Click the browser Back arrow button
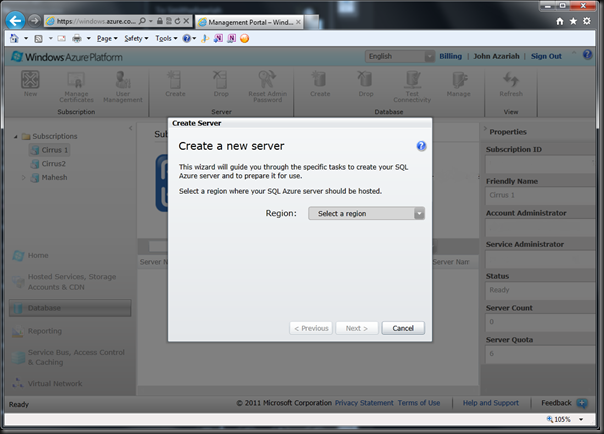This screenshot has height=434, width=604. point(15,21)
